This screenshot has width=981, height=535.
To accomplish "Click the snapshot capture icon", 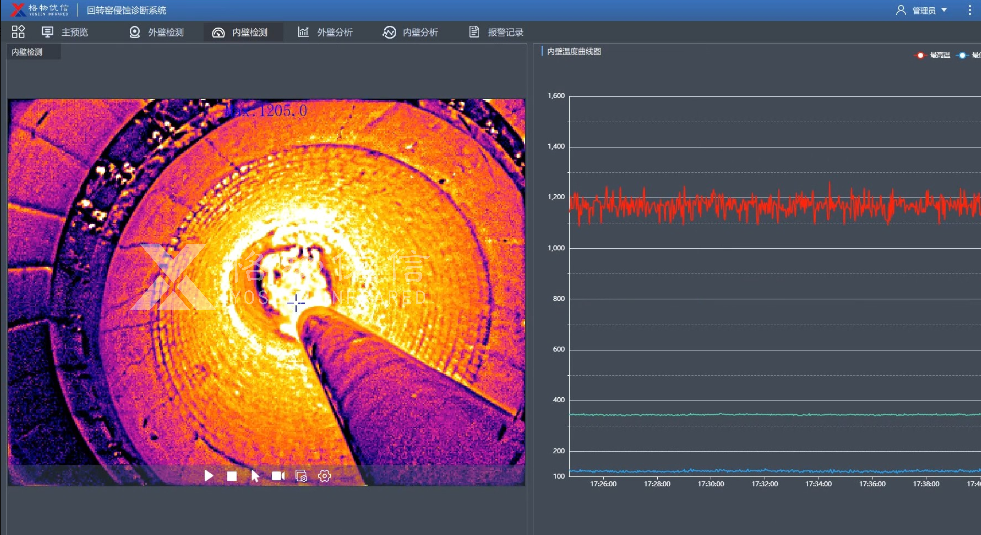I will pyautogui.click(x=301, y=476).
